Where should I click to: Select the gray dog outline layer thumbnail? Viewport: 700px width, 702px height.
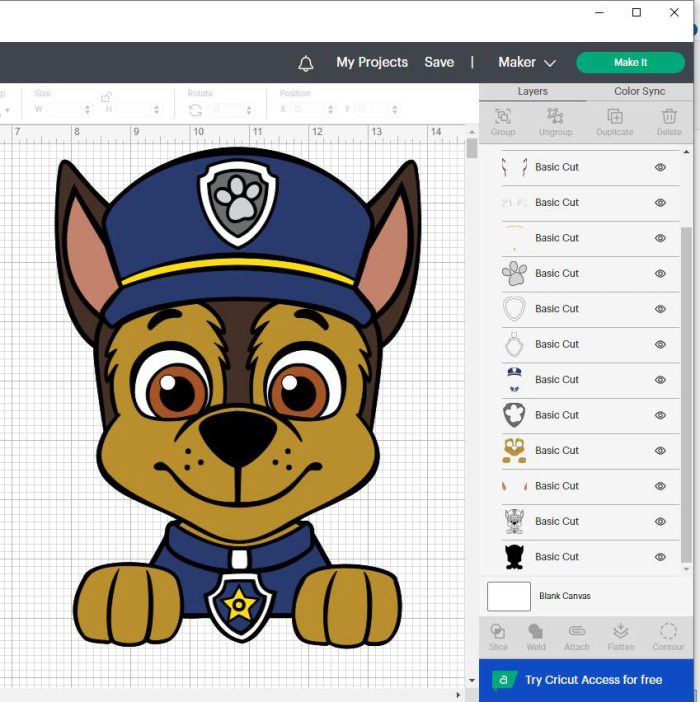point(514,521)
